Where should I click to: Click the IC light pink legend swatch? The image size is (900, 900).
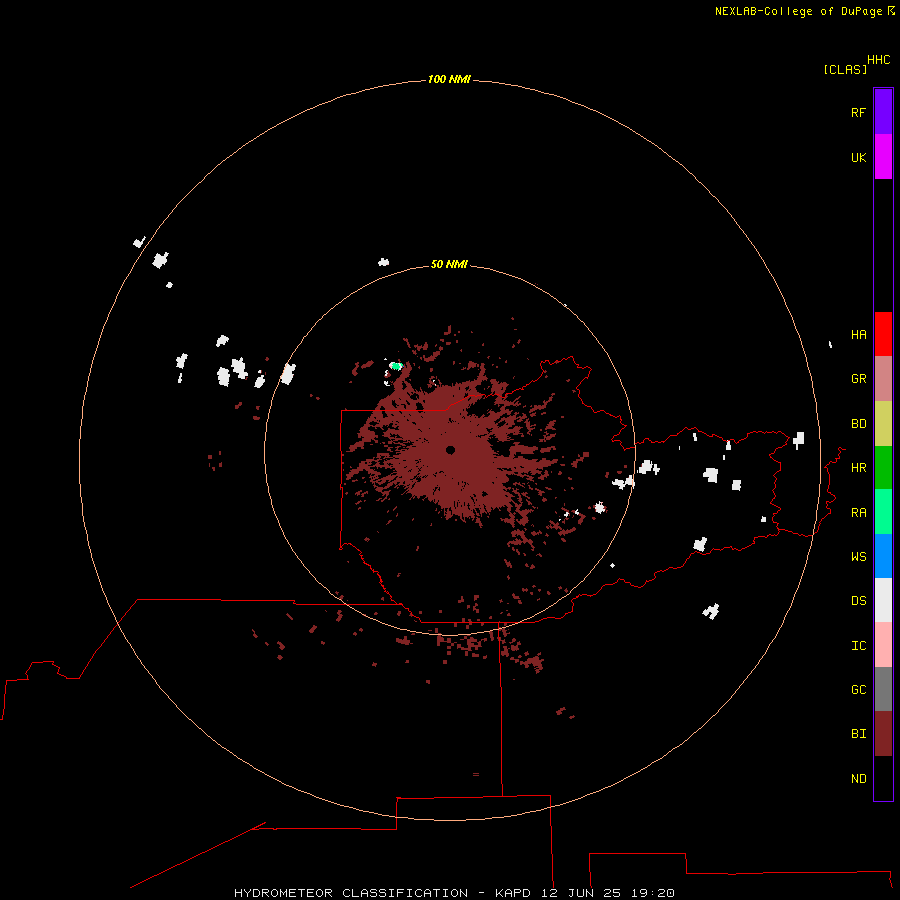tap(883, 645)
